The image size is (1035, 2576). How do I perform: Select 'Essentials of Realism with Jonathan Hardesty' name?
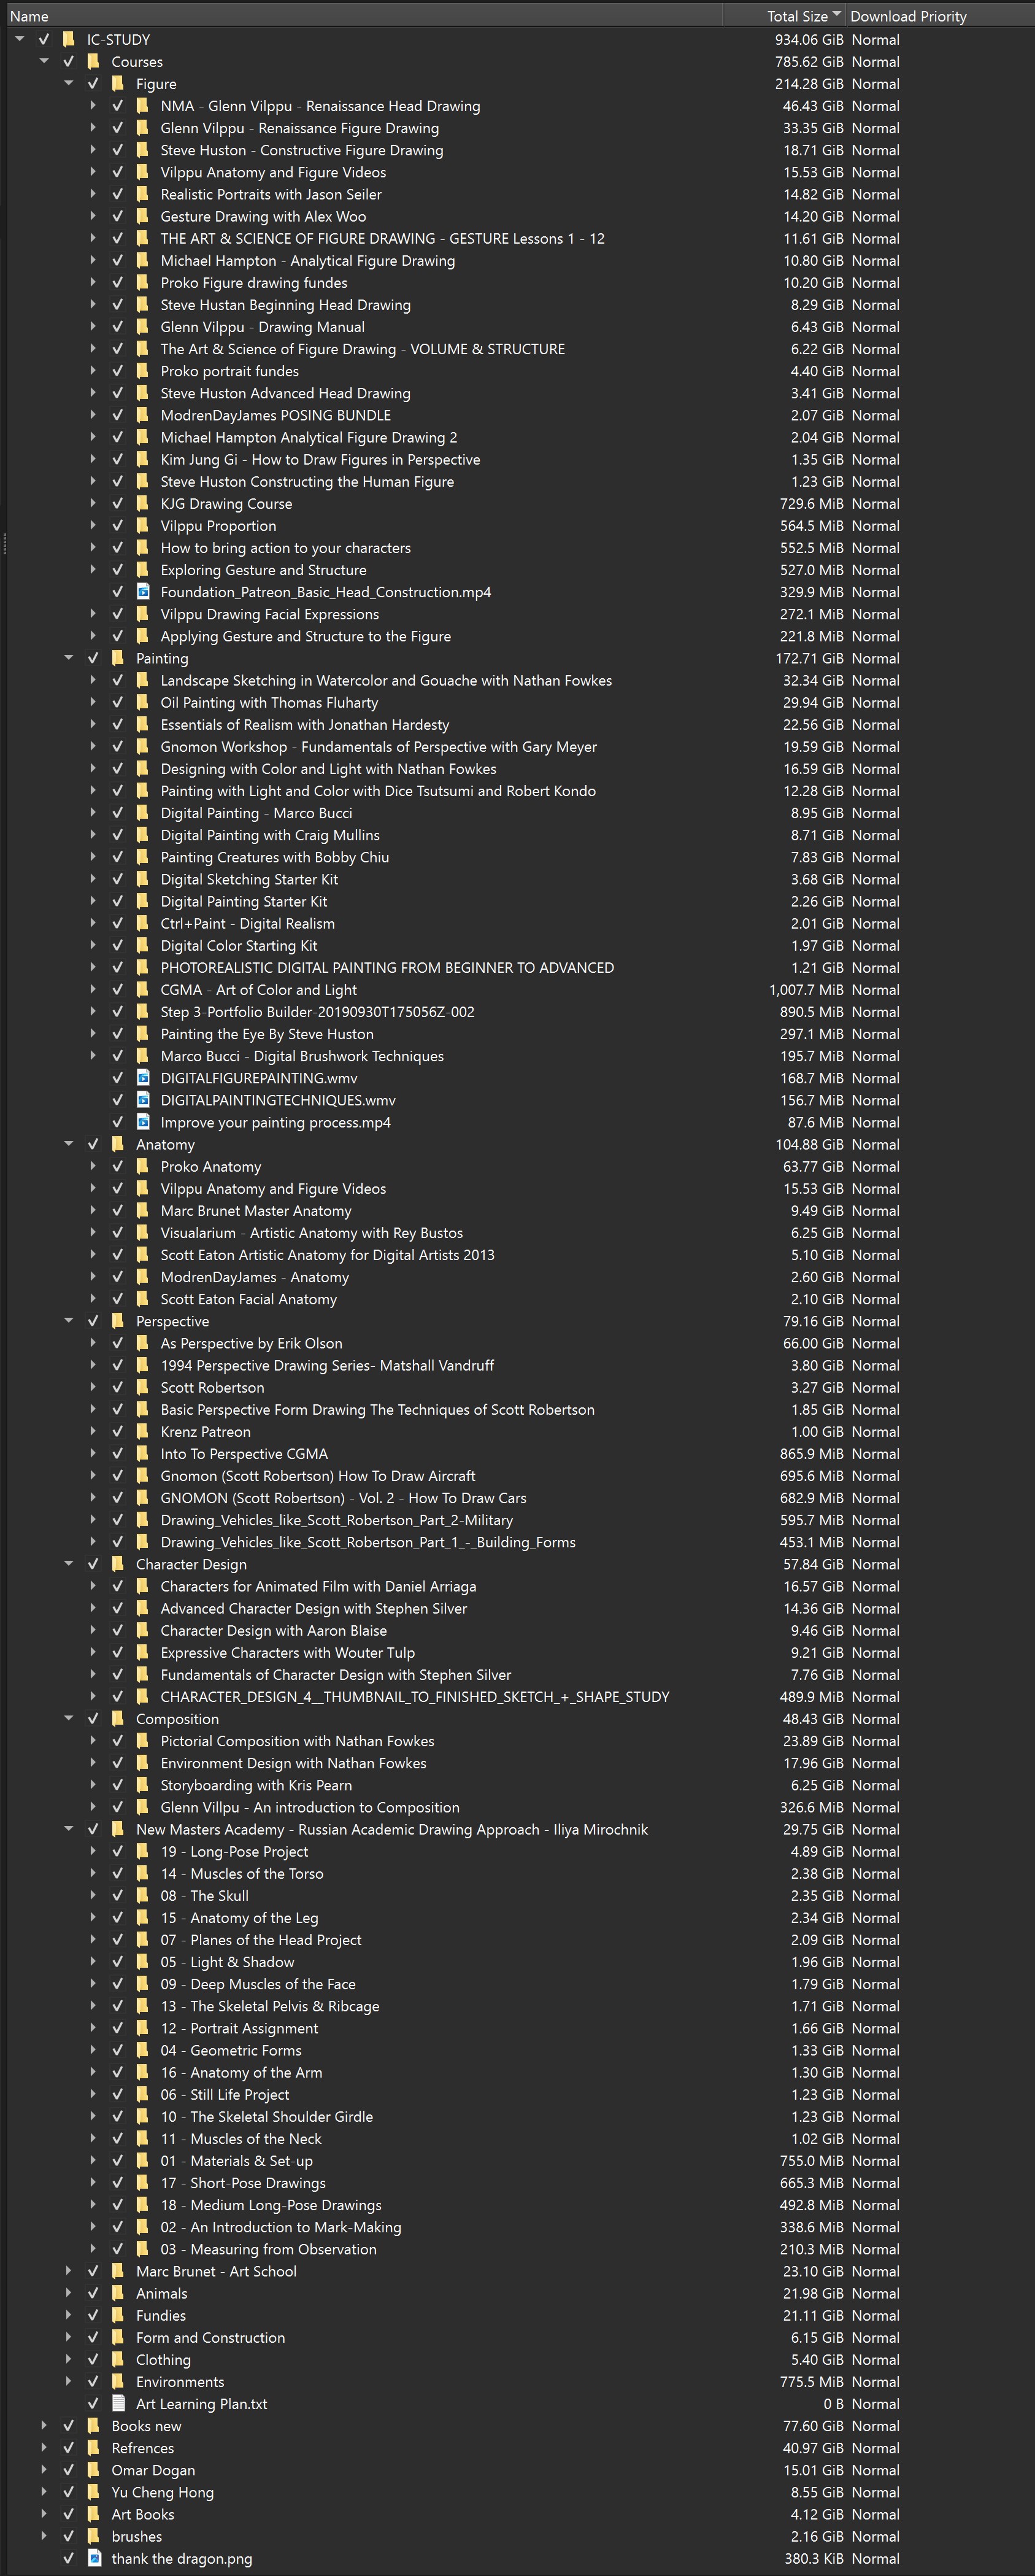(x=305, y=724)
